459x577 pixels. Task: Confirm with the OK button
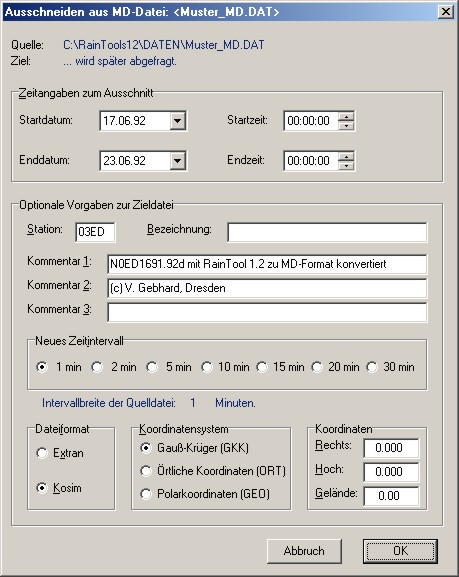(400, 551)
